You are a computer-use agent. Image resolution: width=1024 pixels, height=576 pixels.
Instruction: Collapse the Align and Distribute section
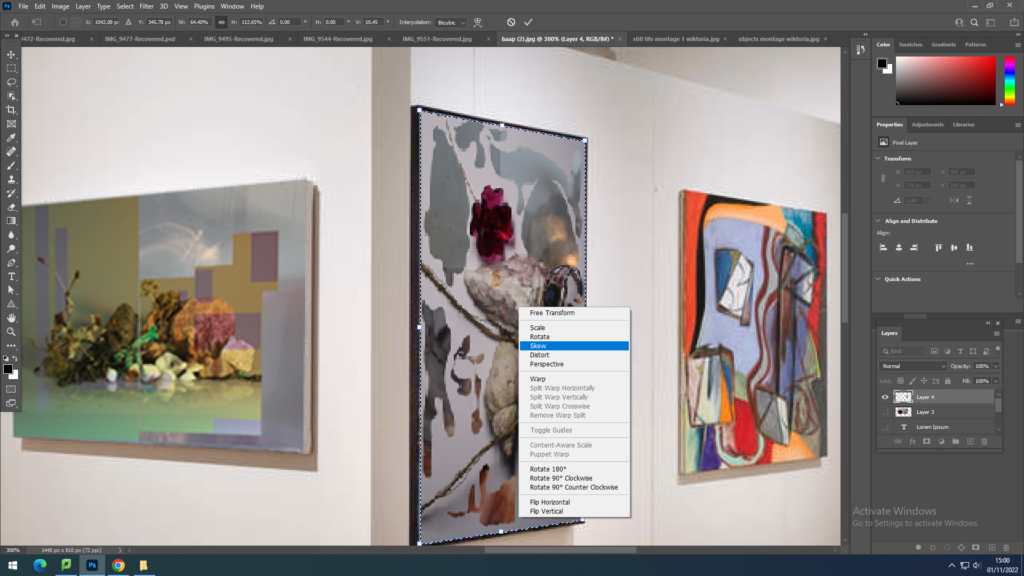pos(878,221)
